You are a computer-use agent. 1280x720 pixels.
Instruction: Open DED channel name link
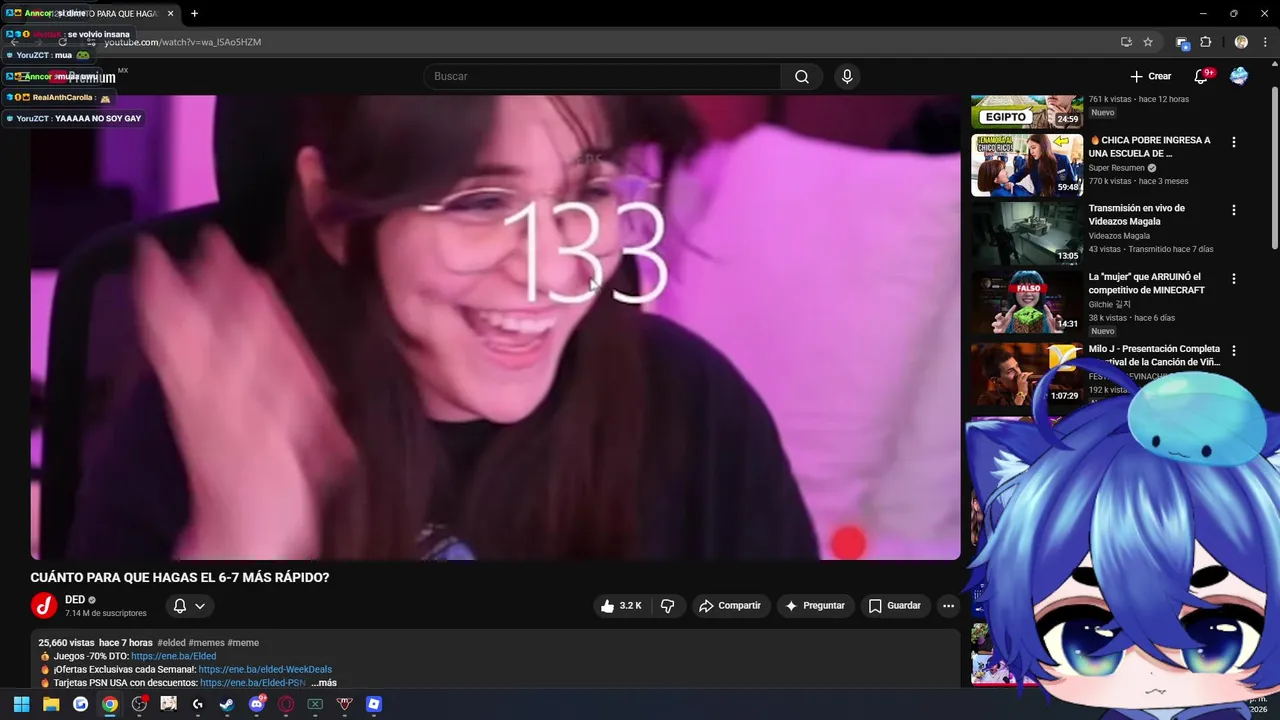pos(75,600)
